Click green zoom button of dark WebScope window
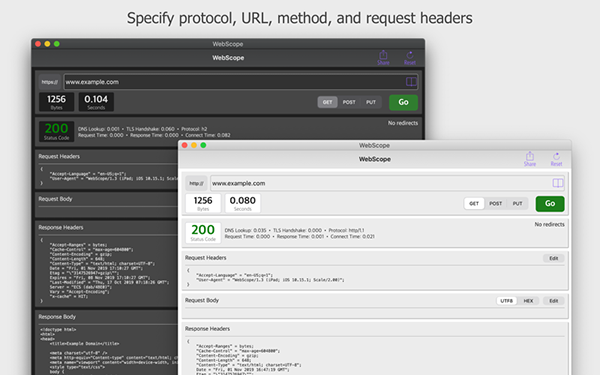 tap(57, 44)
